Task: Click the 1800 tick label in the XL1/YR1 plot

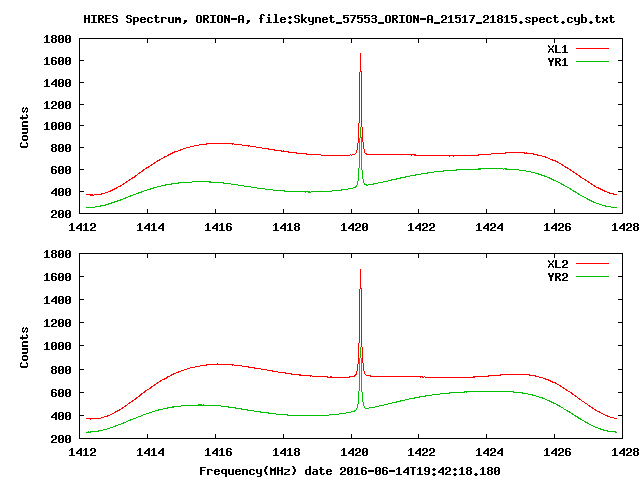Action: (57, 39)
